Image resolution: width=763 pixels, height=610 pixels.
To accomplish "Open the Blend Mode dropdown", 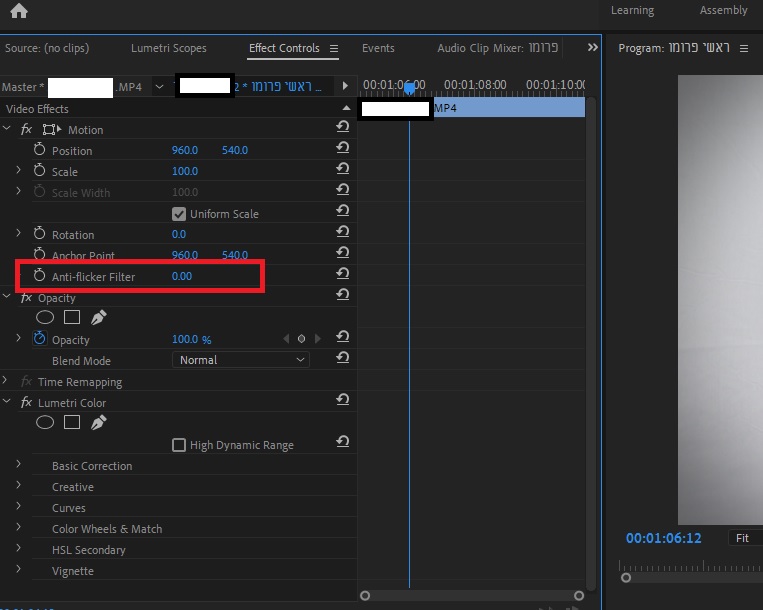I will (x=240, y=360).
